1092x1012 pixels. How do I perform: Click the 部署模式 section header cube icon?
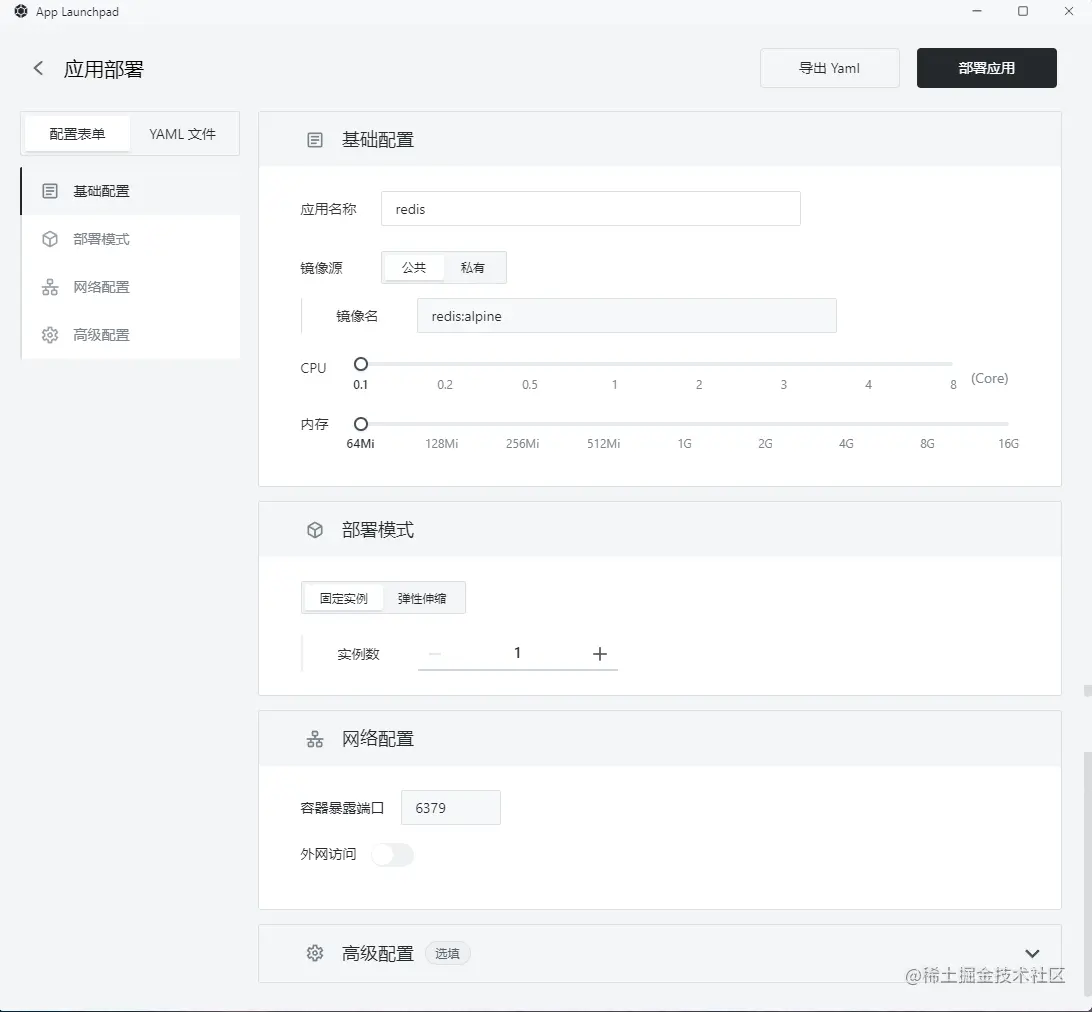click(x=315, y=530)
